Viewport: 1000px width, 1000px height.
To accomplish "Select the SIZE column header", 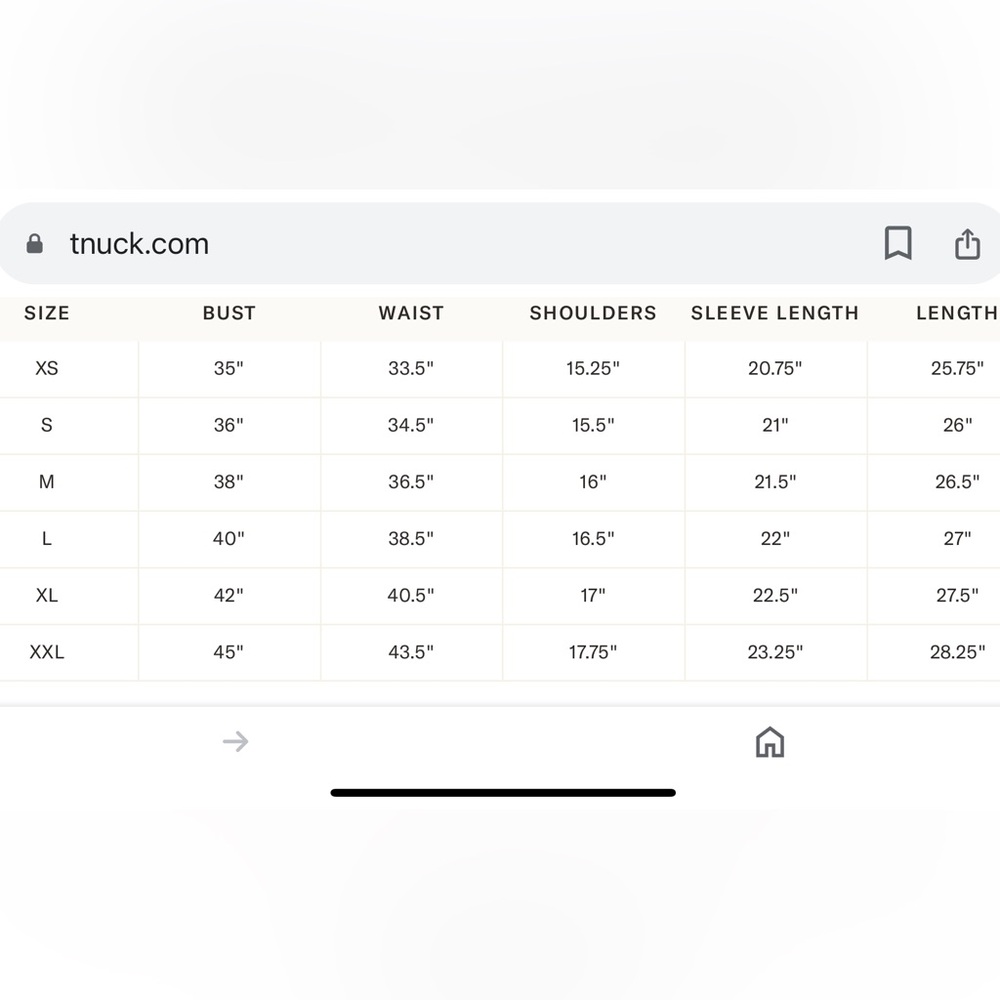I will coord(47,313).
